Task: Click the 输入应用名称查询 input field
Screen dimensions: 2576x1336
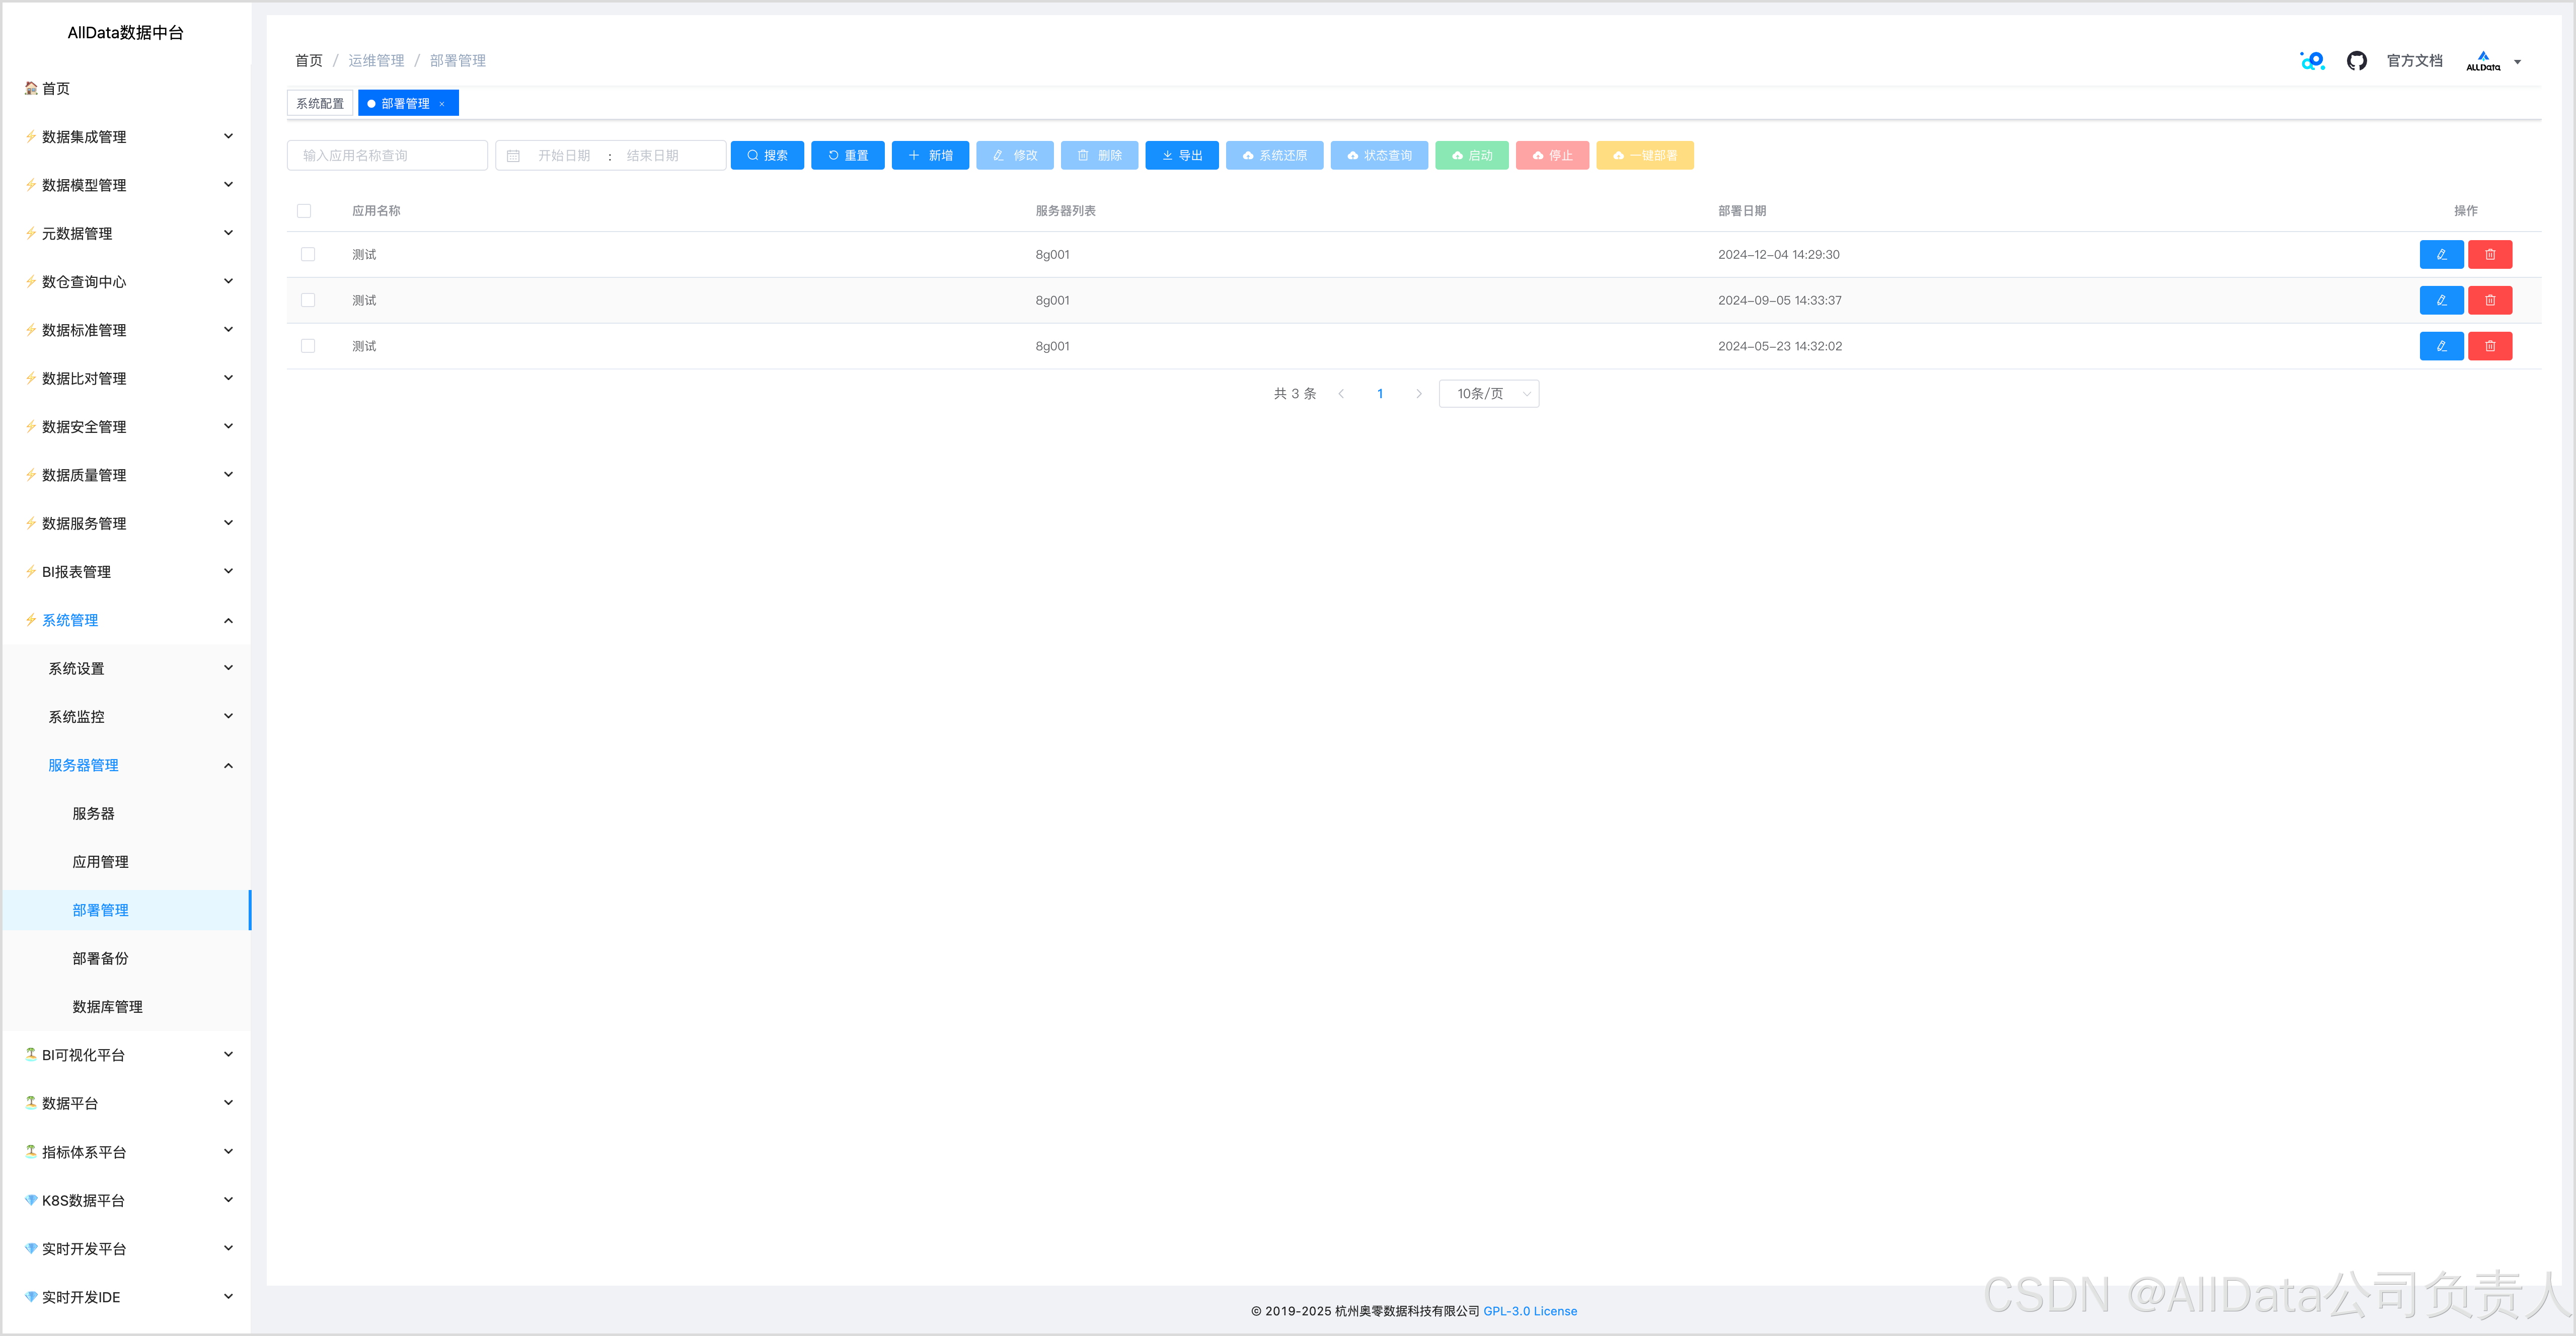Action: click(x=387, y=156)
